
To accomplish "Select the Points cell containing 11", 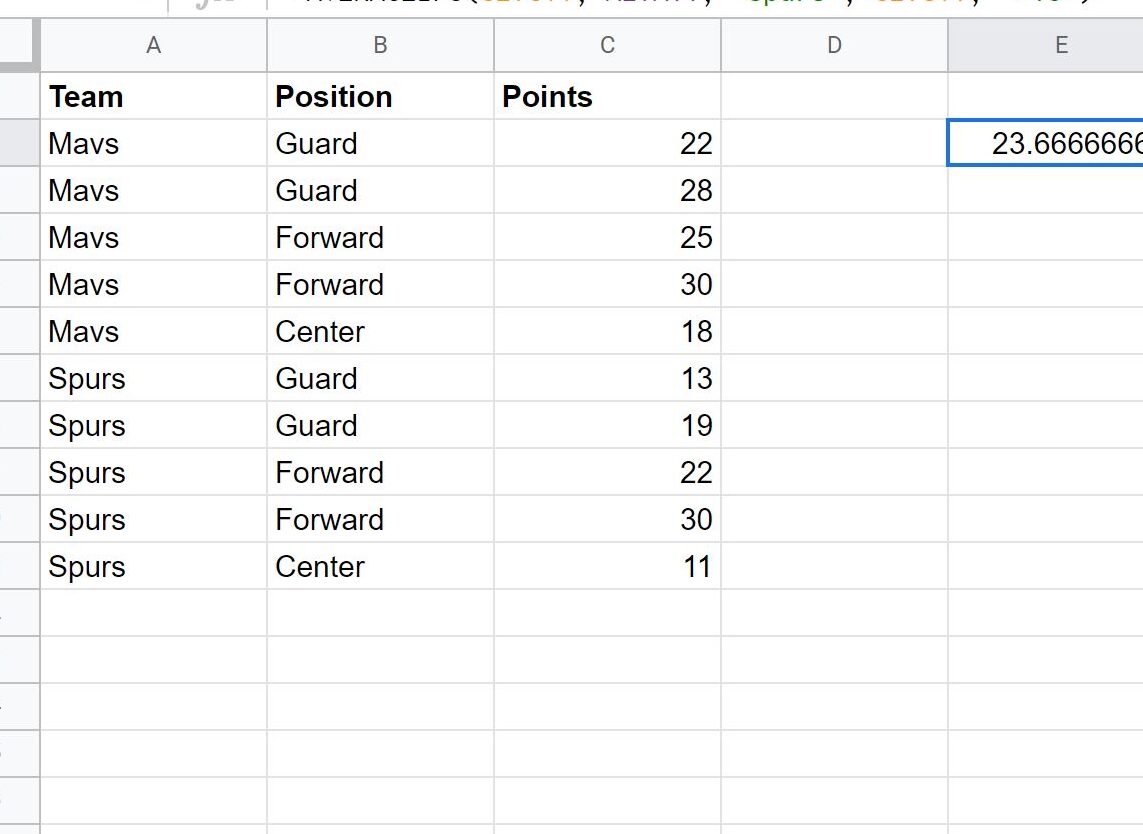I will pyautogui.click(x=607, y=567).
